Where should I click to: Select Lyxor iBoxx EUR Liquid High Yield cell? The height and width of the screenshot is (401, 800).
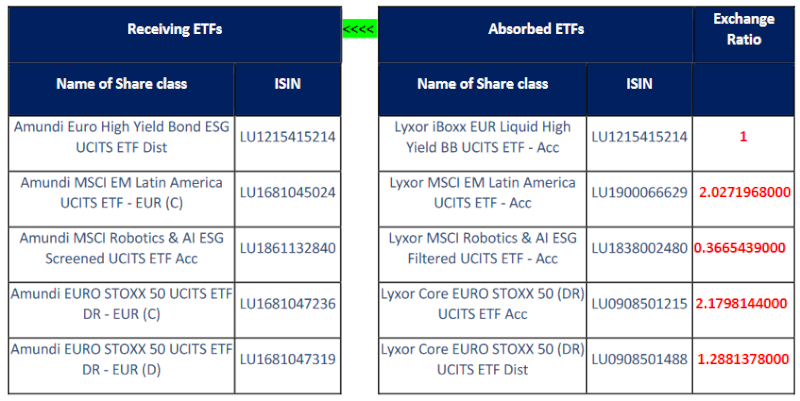(x=483, y=137)
